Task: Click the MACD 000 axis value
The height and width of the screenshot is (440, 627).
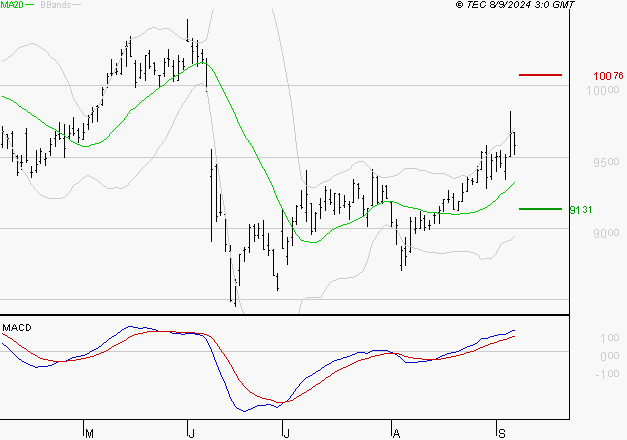Action: click(610, 356)
